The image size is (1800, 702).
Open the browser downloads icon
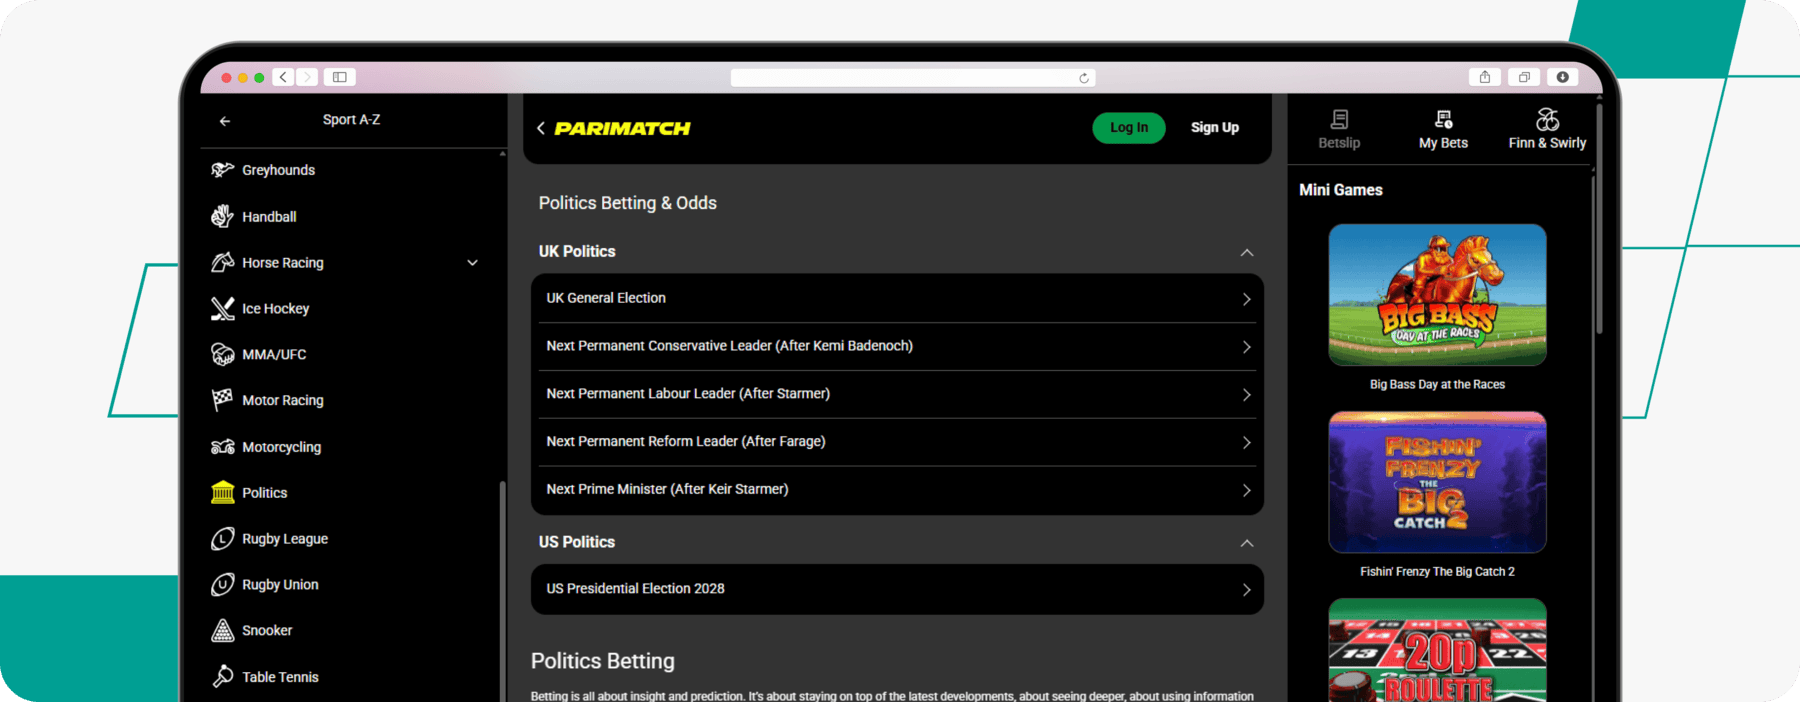(x=1562, y=77)
